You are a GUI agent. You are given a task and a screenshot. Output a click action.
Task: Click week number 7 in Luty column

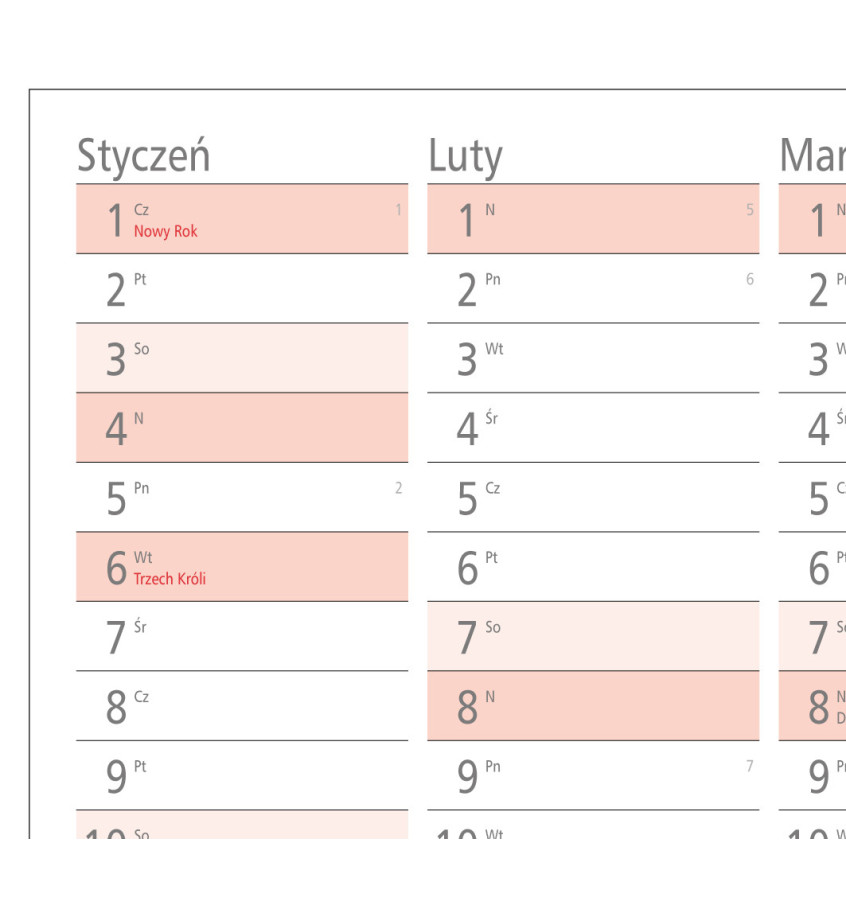coord(750,767)
